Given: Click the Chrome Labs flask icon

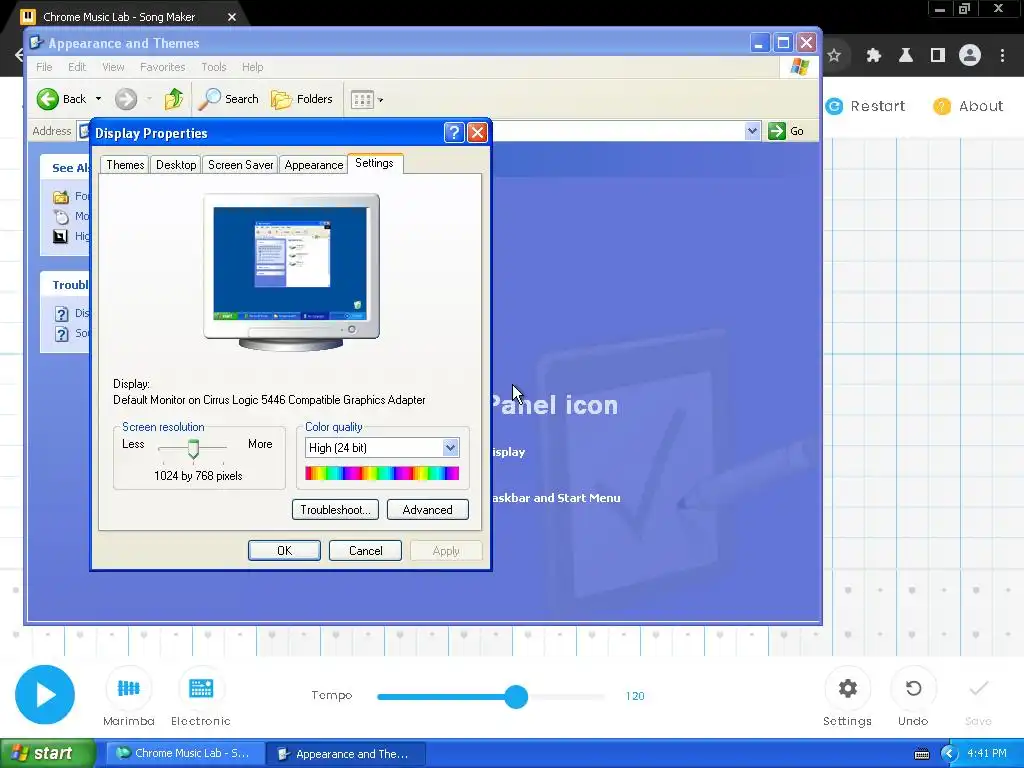Looking at the screenshot, I should pyautogui.click(x=906, y=56).
